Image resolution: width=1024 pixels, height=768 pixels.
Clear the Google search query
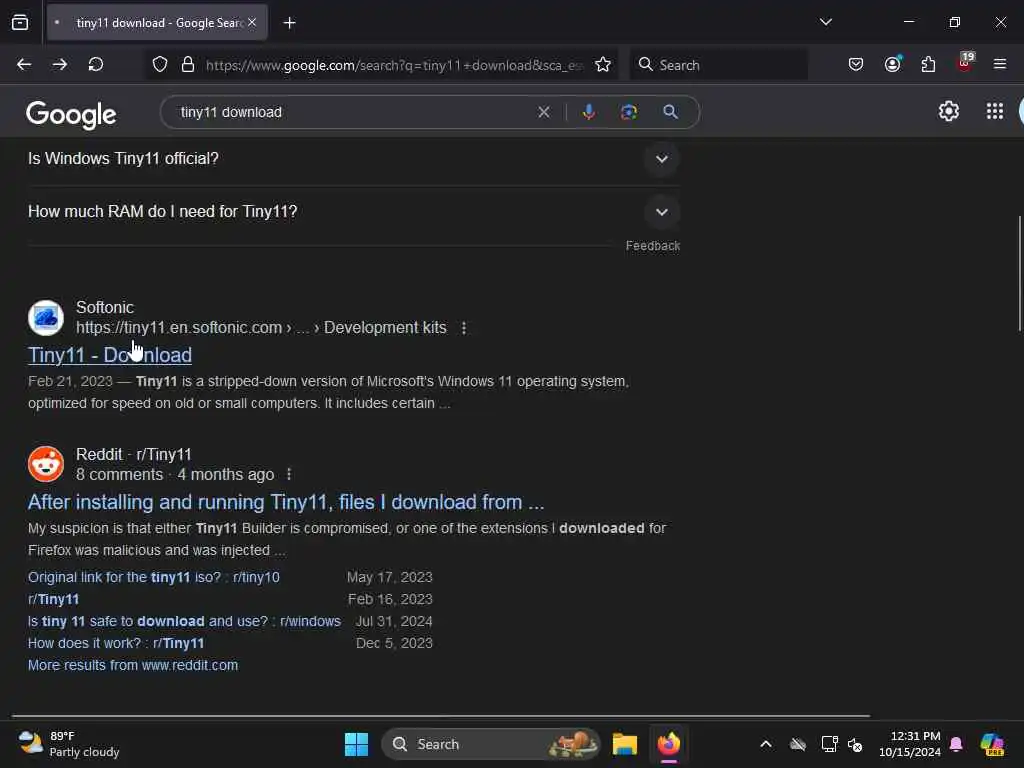pyautogui.click(x=543, y=112)
